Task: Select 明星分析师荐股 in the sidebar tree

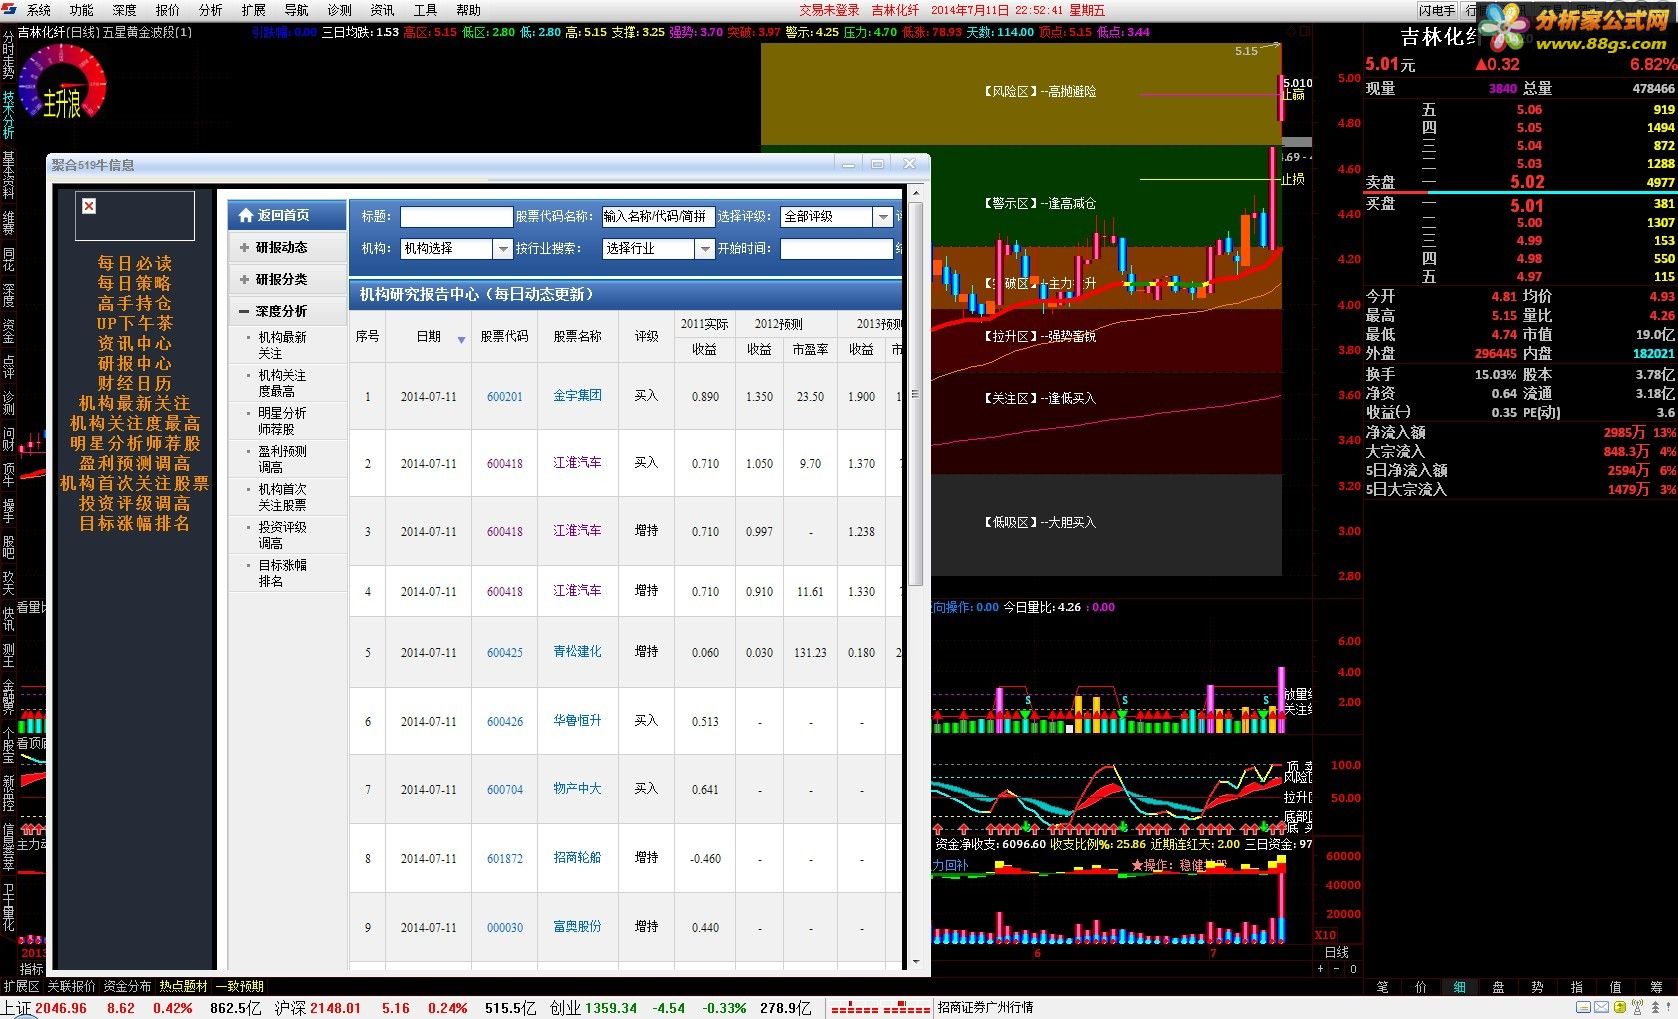Action: tap(282, 421)
